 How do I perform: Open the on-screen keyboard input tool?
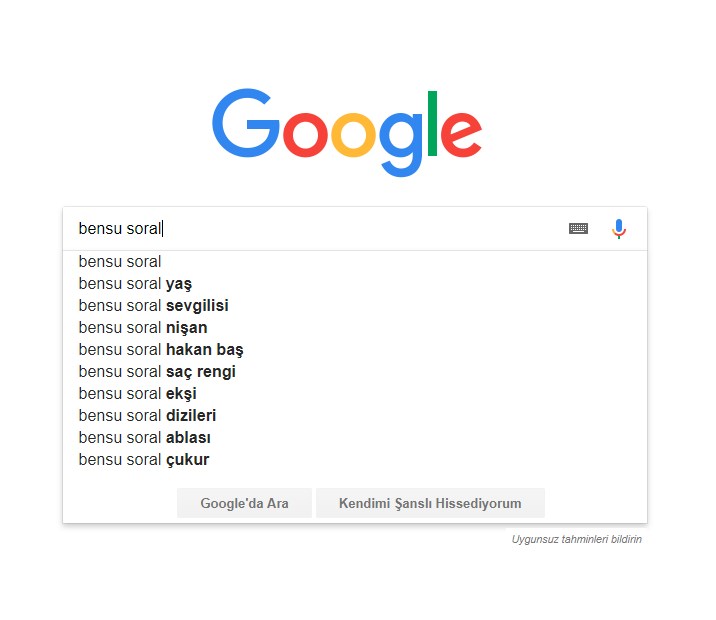coord(578,229)
